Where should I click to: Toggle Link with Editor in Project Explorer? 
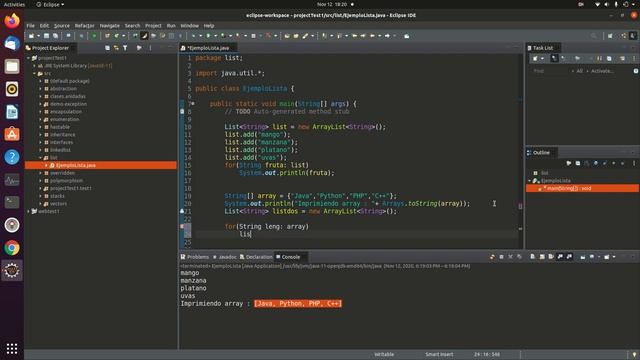coord(116,48)
